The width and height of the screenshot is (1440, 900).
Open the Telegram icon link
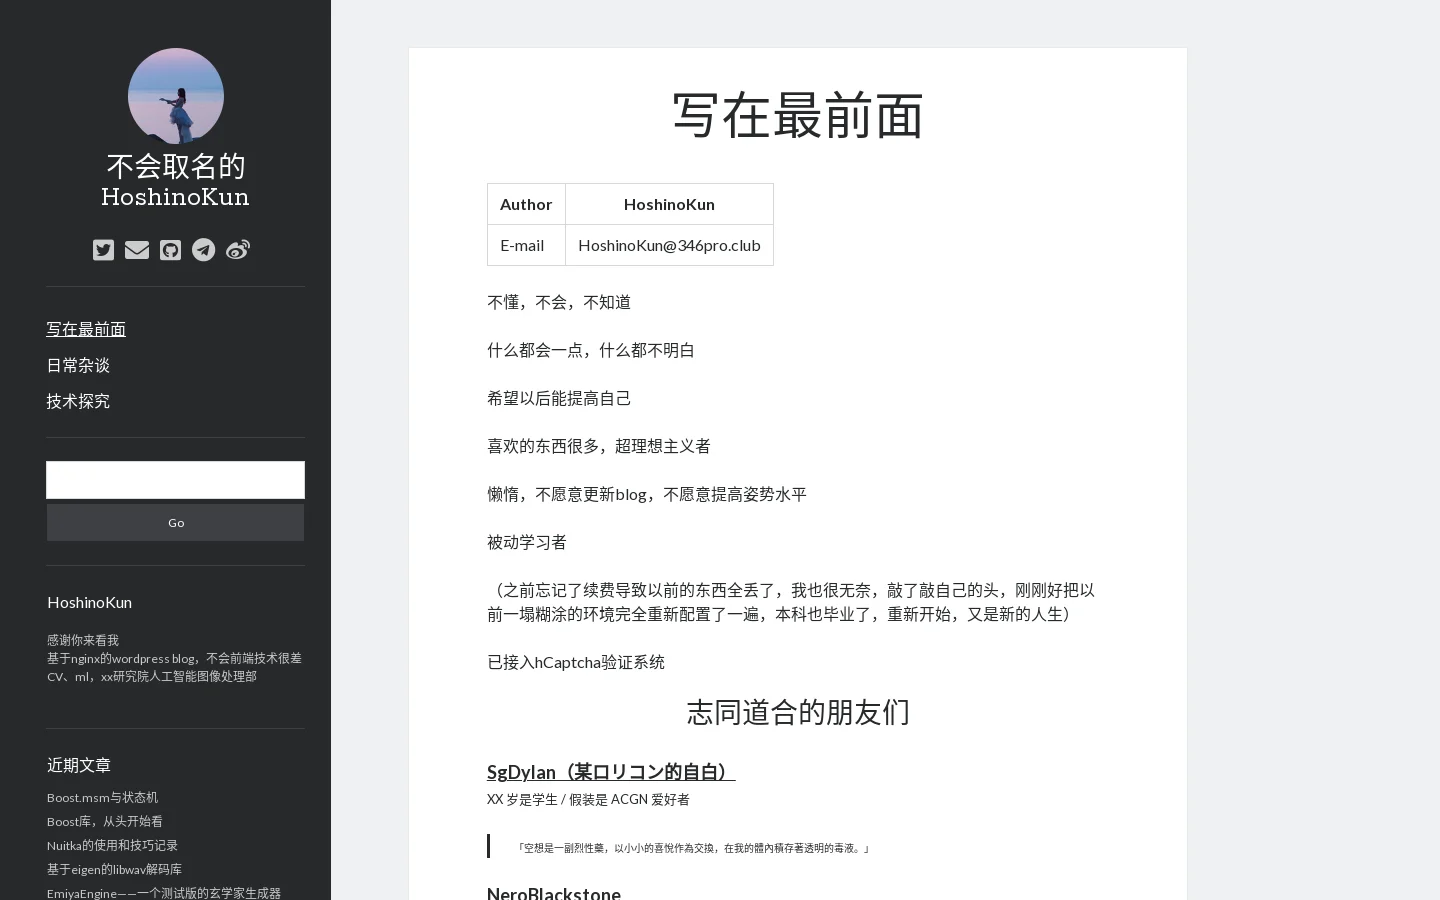(204, 250)
